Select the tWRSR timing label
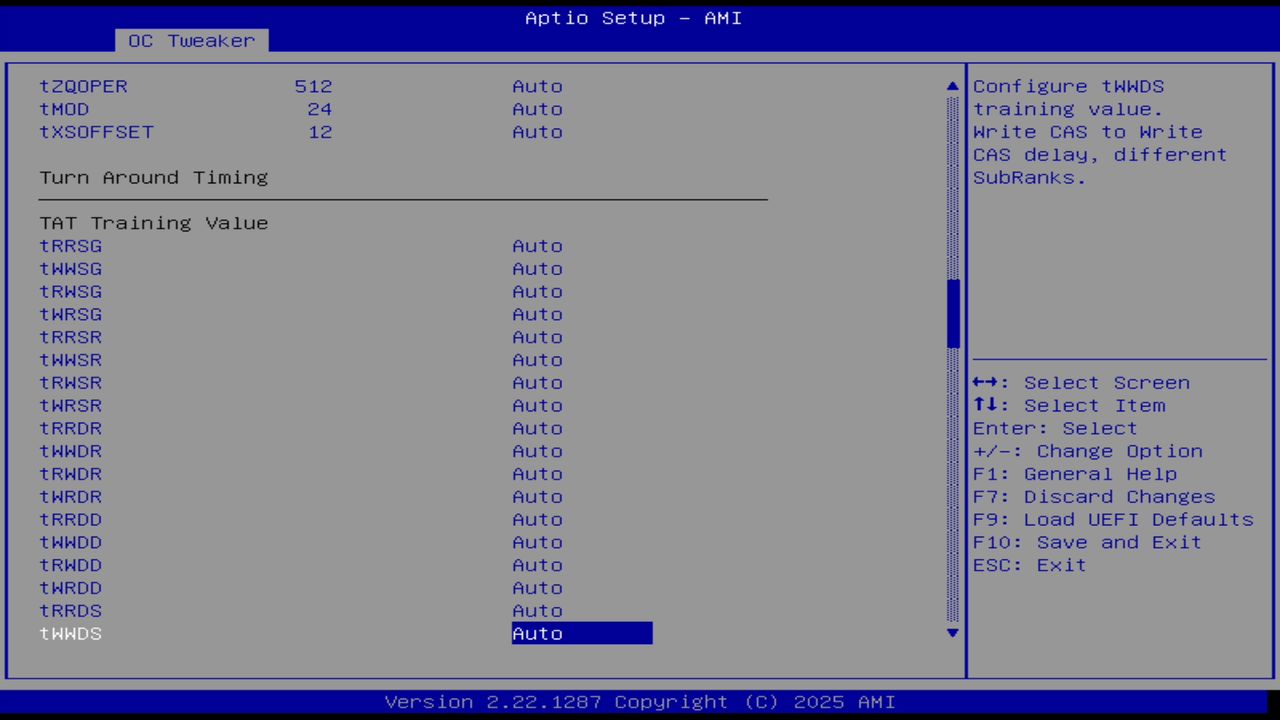Image resolution: width=1280 pixels, height=720 pixels. click(70, 406)
